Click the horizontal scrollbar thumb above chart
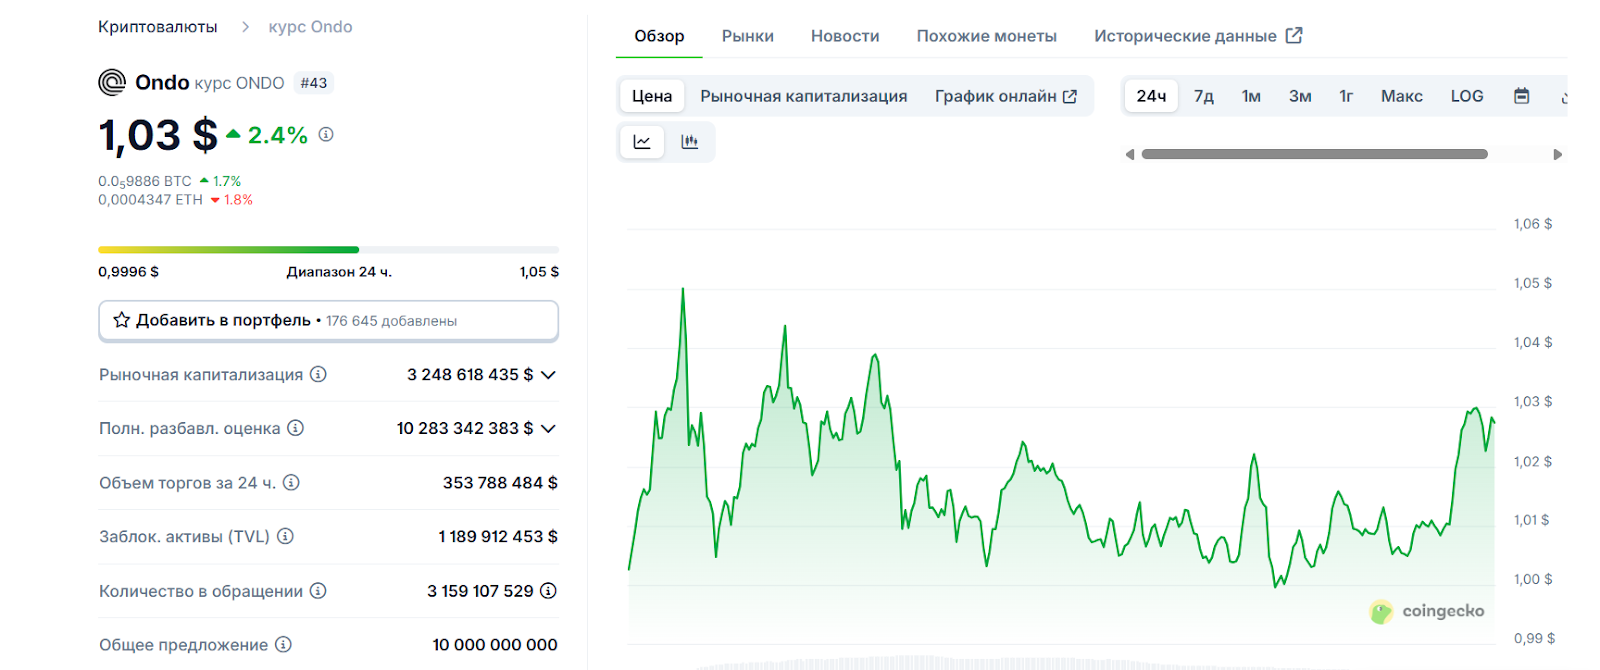1600x670 pixels. 1314,154
